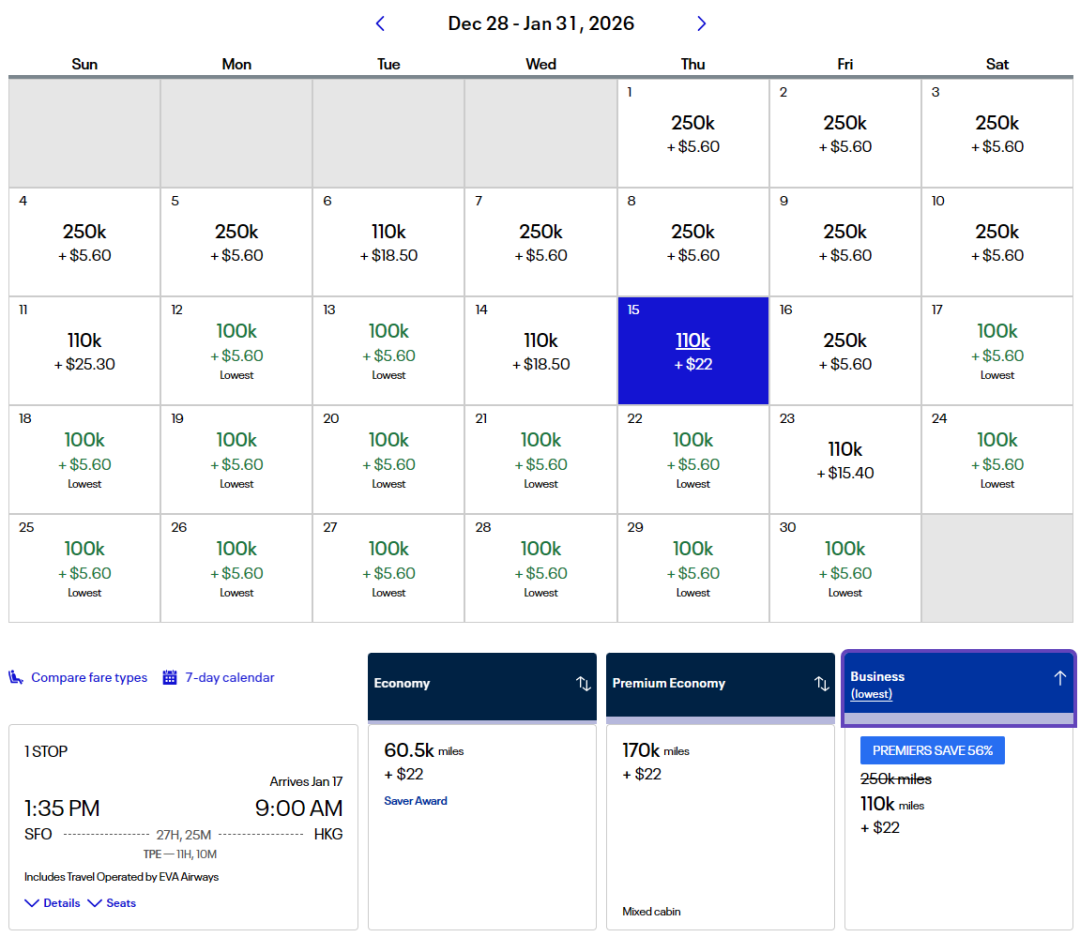
Task: Select January 23 fare of 110k + $15.40
Action: 845,459
